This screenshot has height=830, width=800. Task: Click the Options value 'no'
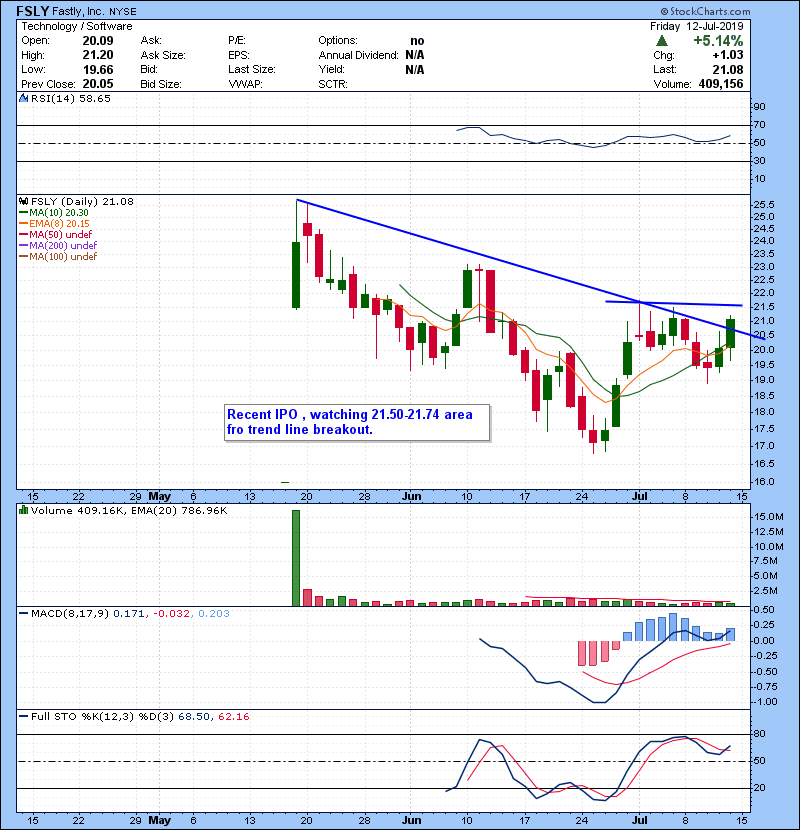[x=417, y=41]
